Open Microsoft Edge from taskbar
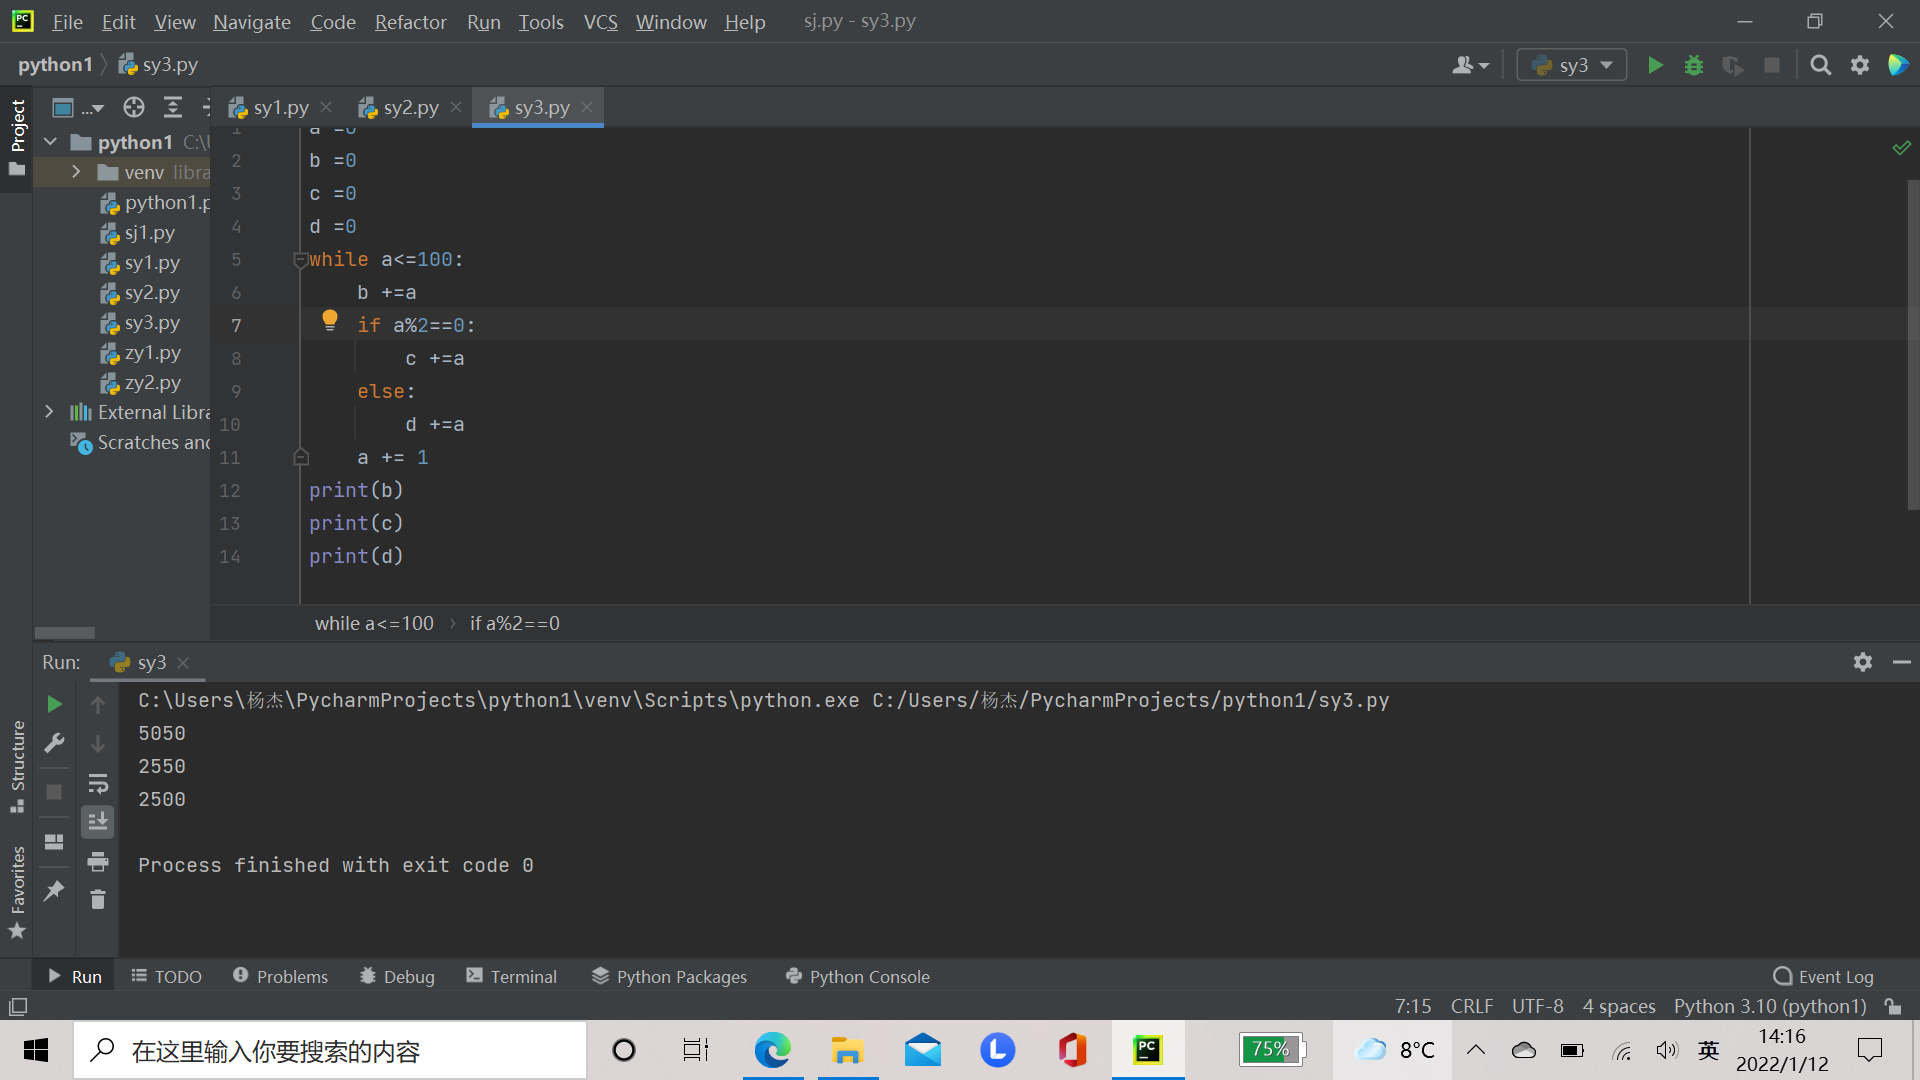1920x1080 pixels. [772, 1050]
